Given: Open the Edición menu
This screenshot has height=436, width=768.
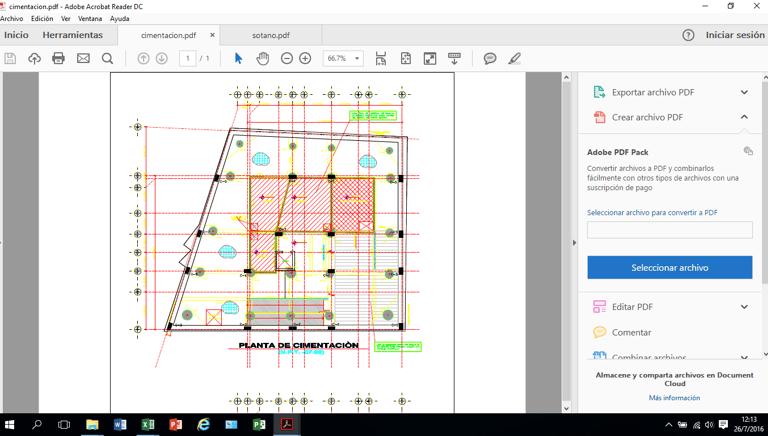Looking at the screenshot, I should (x=42, y=19).
